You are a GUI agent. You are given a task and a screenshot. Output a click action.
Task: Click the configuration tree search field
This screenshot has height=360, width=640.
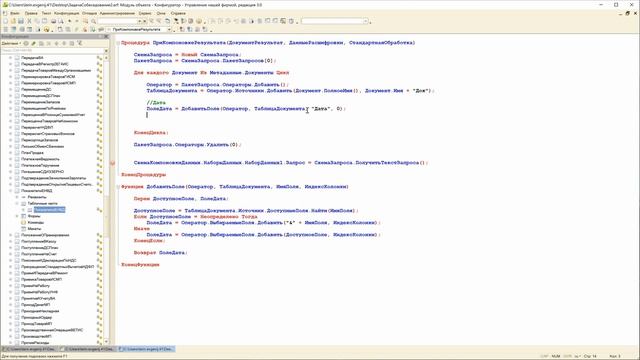52,51
